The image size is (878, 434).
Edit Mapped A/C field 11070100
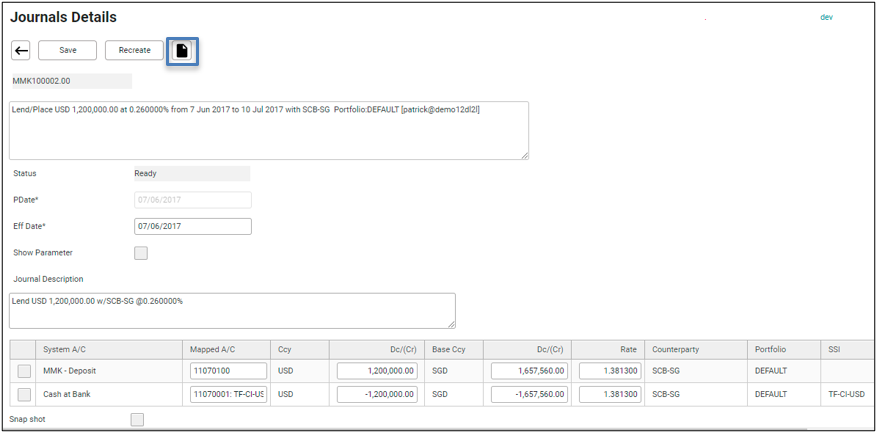(228, 371)
